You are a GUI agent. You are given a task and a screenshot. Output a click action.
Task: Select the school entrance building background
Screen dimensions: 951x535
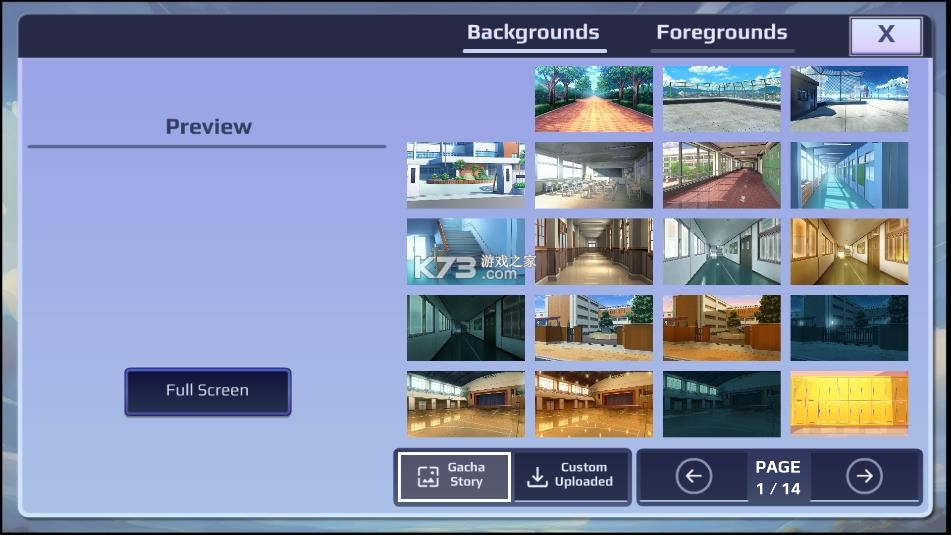pyautogui.click(x=465, y=175)
